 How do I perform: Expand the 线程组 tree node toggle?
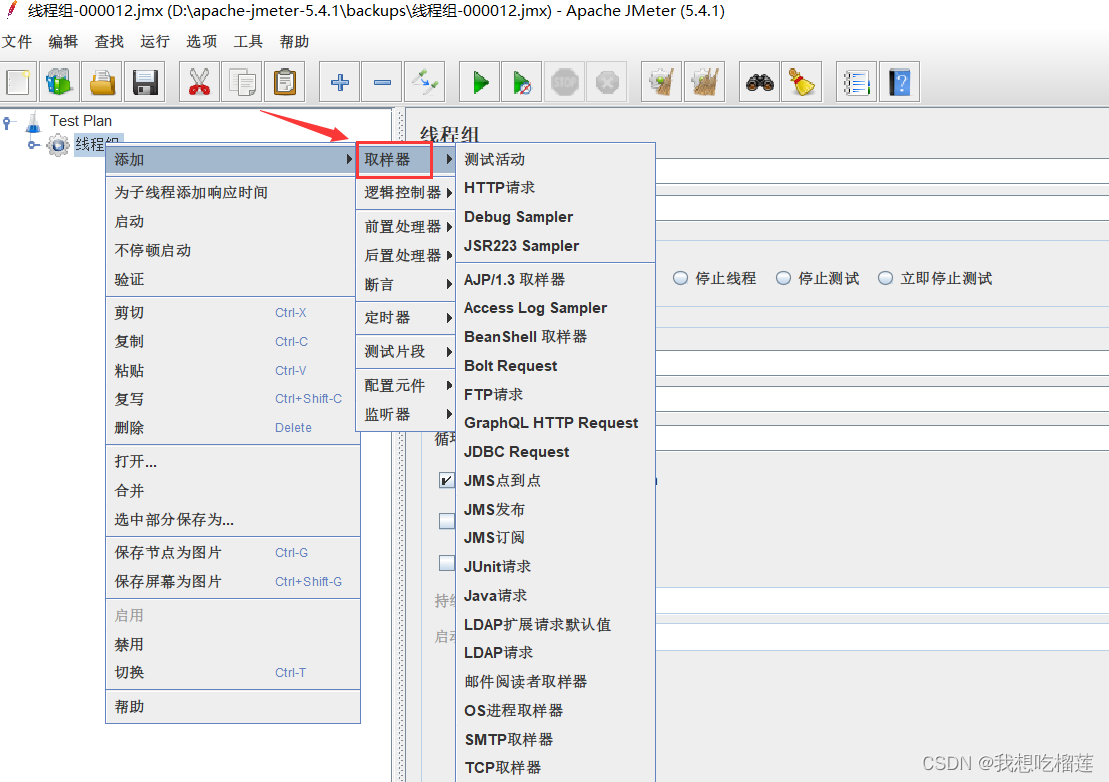point(33,145)
